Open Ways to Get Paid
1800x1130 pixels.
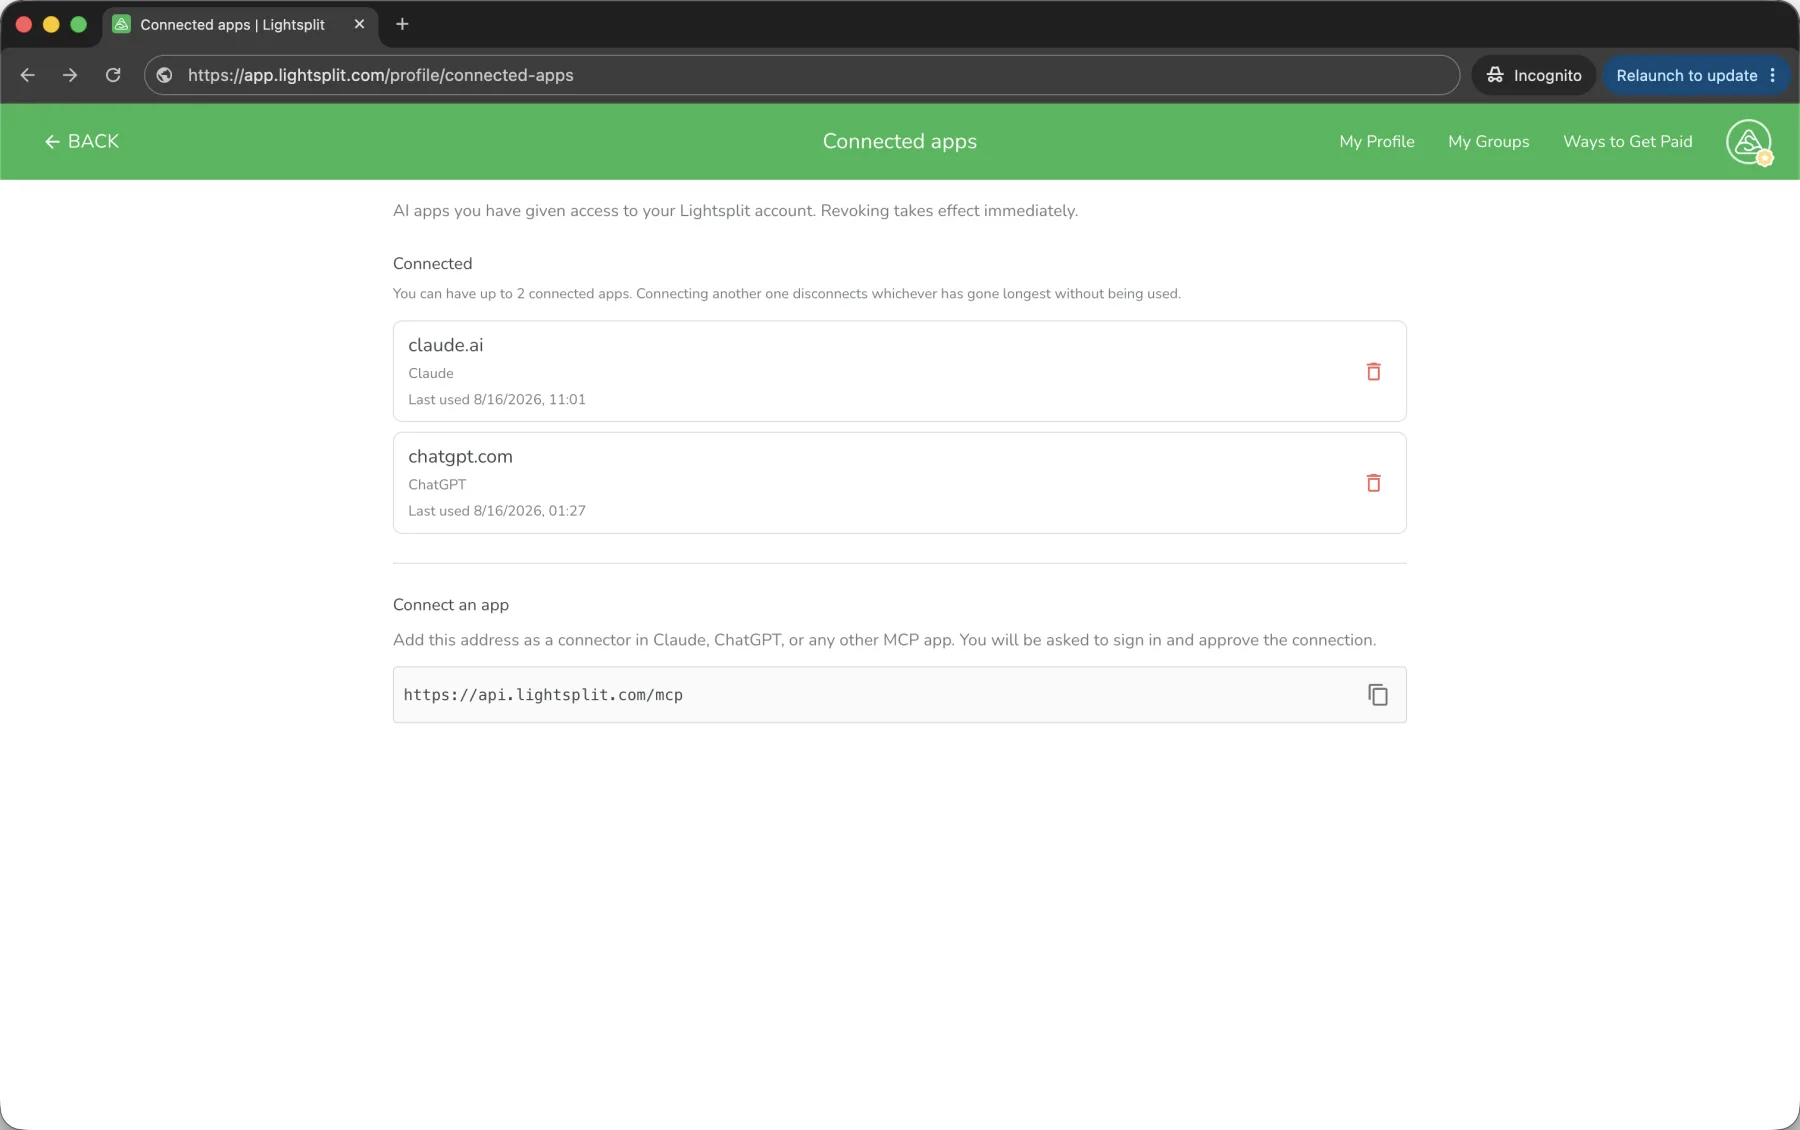tap(1627, 142)
